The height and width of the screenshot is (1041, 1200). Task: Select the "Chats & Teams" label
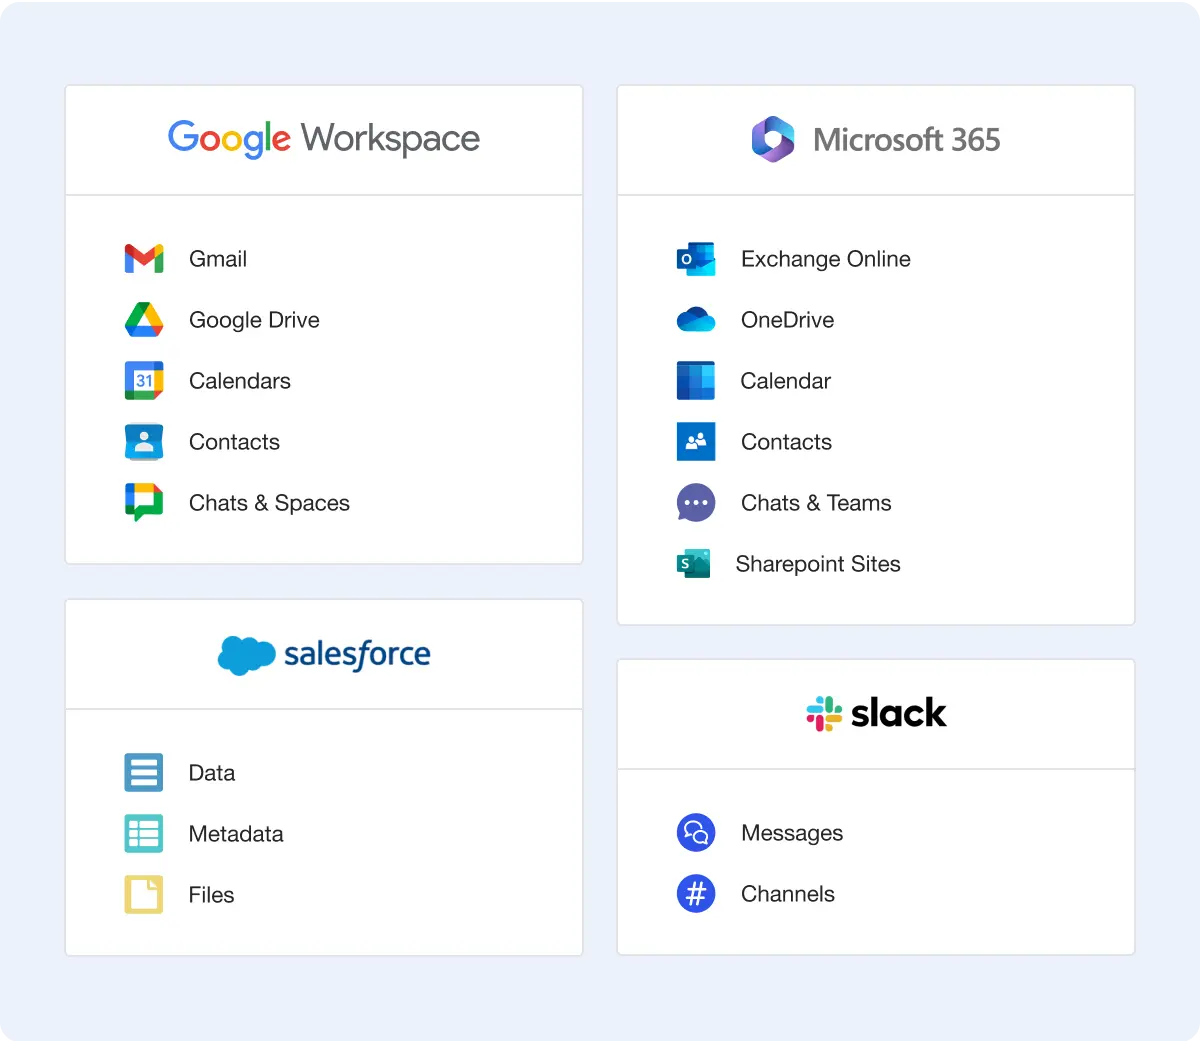[x=816, y=503]
